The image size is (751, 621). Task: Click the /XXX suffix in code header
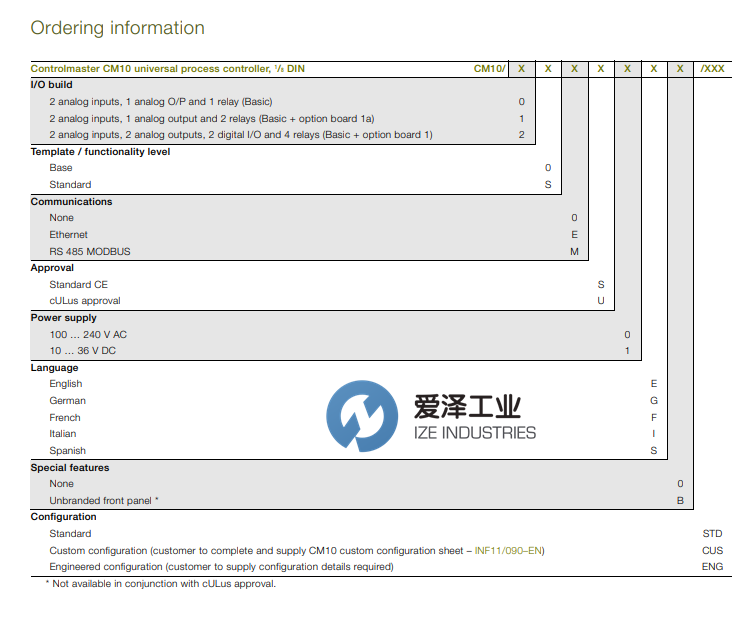(x=712, y=69)
